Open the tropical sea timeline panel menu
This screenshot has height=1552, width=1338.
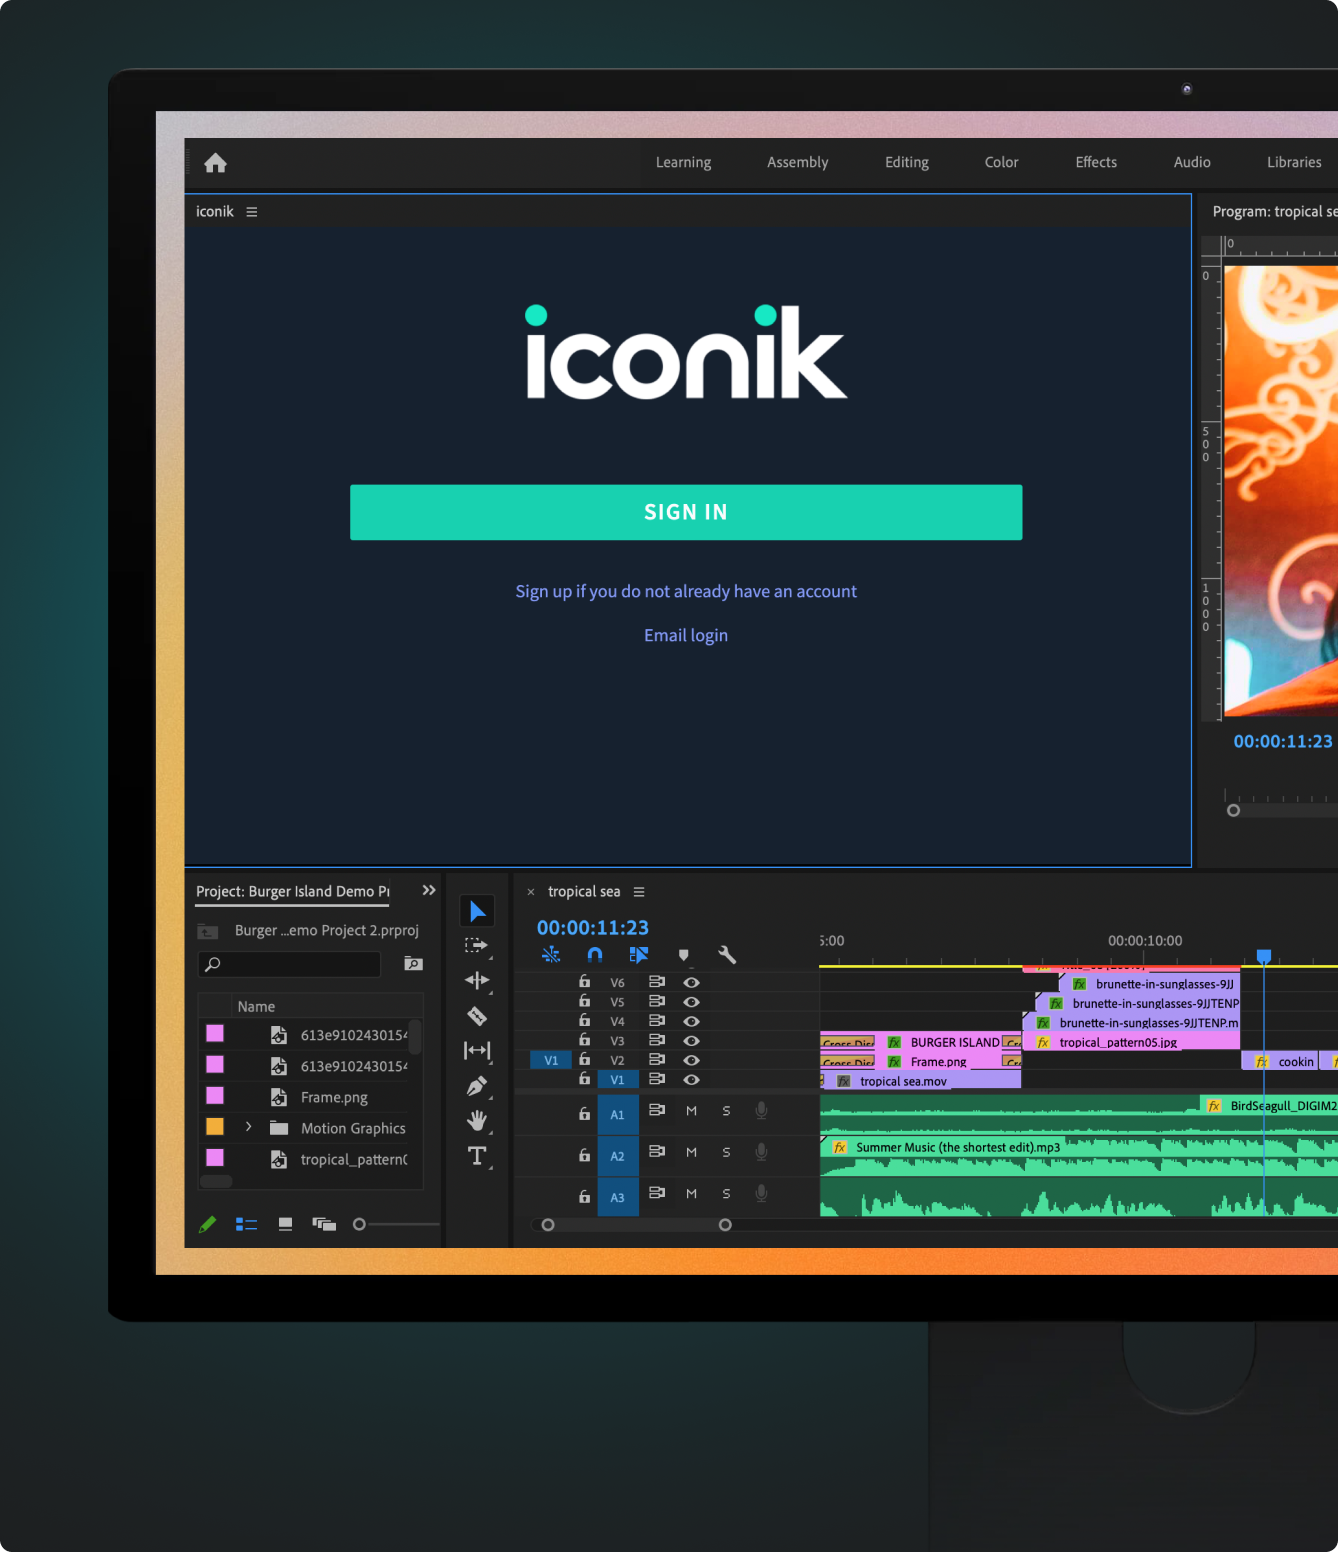pos(639,891)
